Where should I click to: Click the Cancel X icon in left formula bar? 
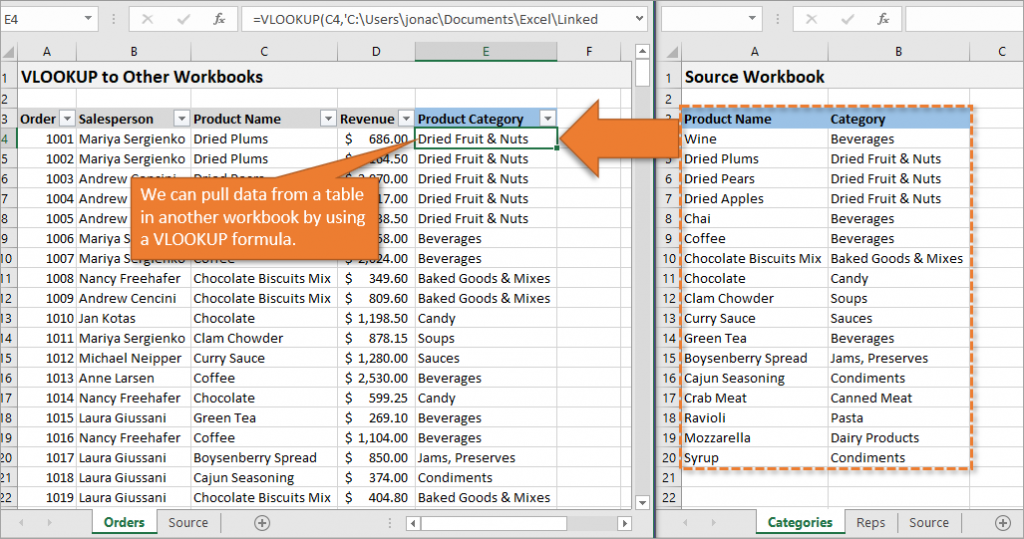tap(147, 19)
